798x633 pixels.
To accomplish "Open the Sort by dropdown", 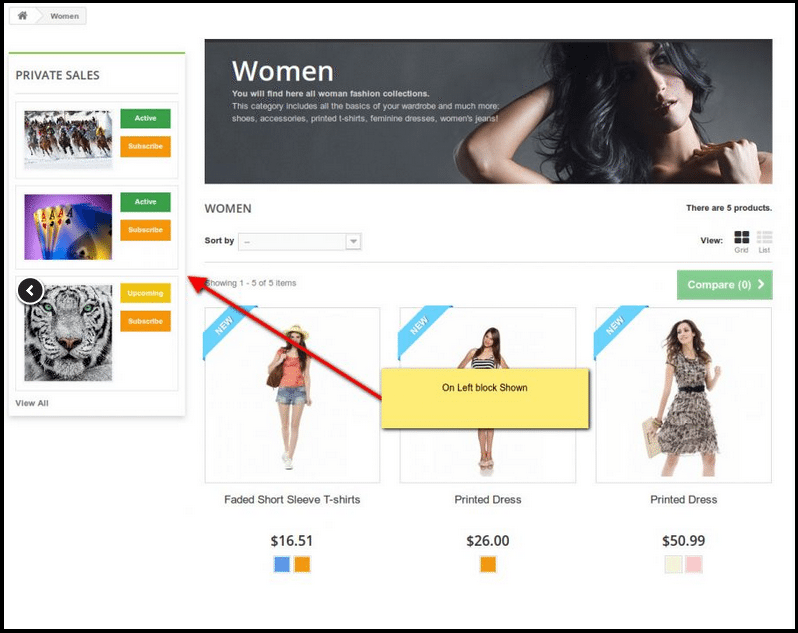I will point(300,242).
